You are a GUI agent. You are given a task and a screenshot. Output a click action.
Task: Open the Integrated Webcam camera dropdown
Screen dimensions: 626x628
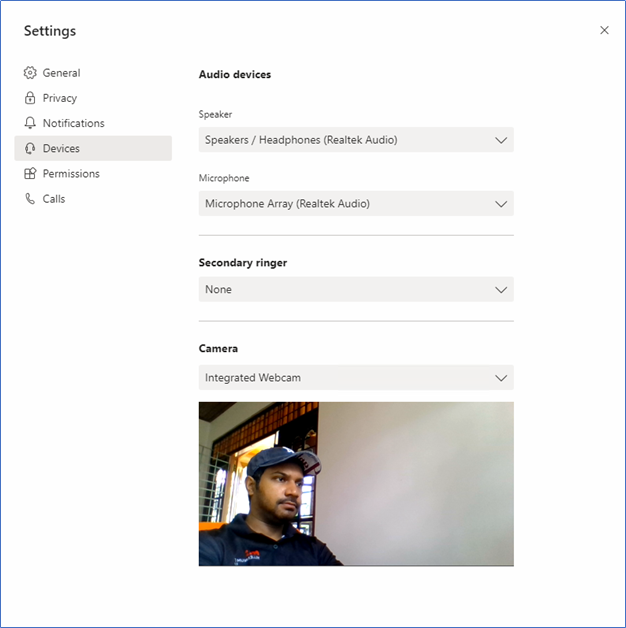[x=356, y=377]
